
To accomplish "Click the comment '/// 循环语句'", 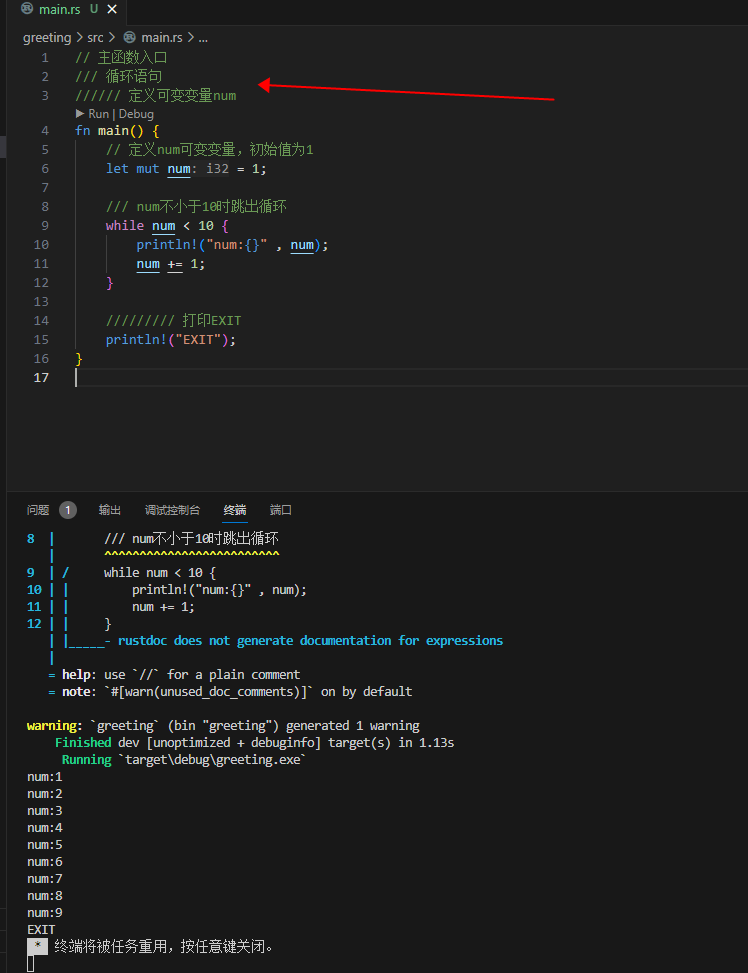I will pyautogui.click(x=119, y=76).
